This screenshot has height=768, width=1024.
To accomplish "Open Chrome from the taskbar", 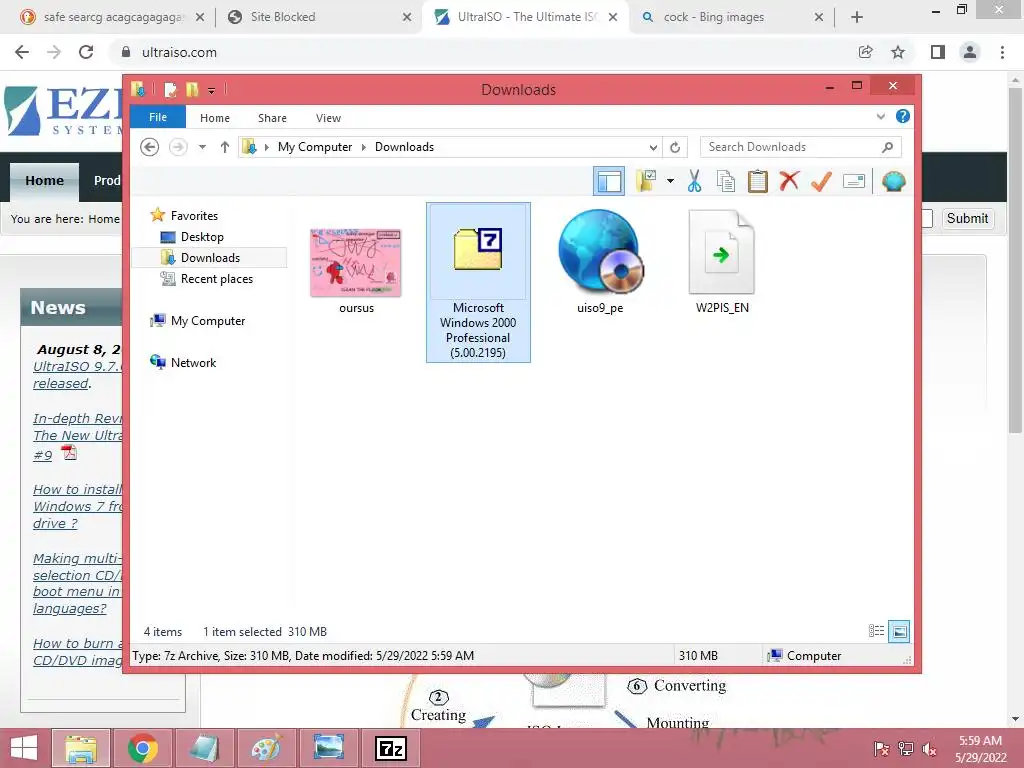I will 142,748.
